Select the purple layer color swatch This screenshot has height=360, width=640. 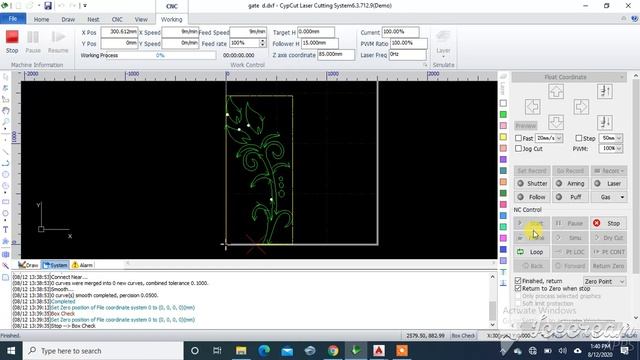pos(503,159)
